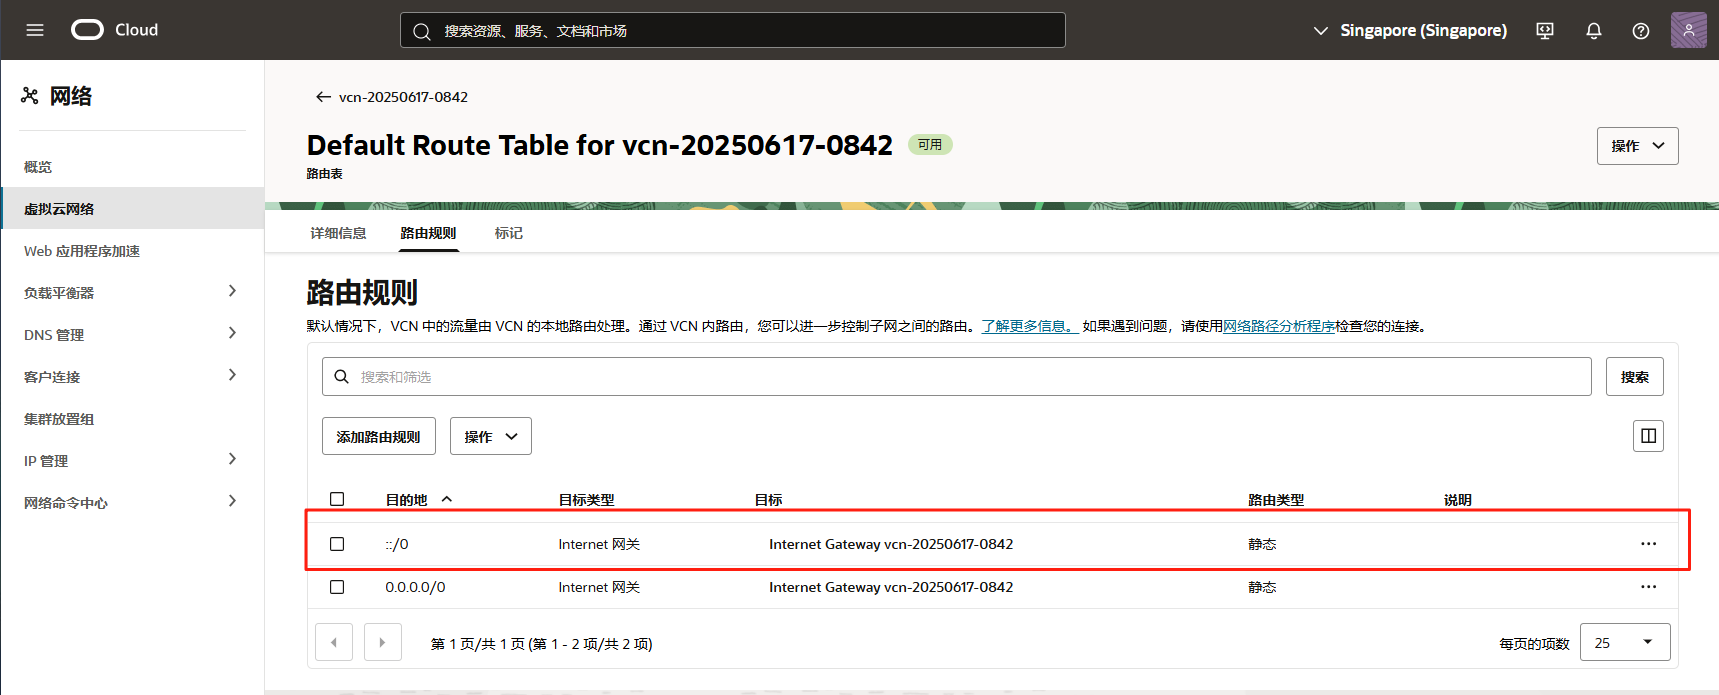
Task: Select the ::/0 route rule checkbox
Action: click(x=337, y=544)
